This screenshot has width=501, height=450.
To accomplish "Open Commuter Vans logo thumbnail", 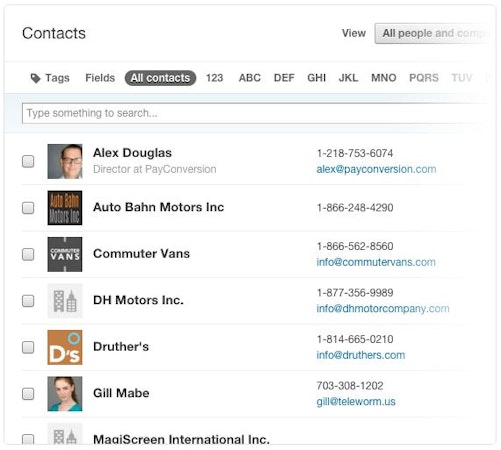I will [65, 254].
